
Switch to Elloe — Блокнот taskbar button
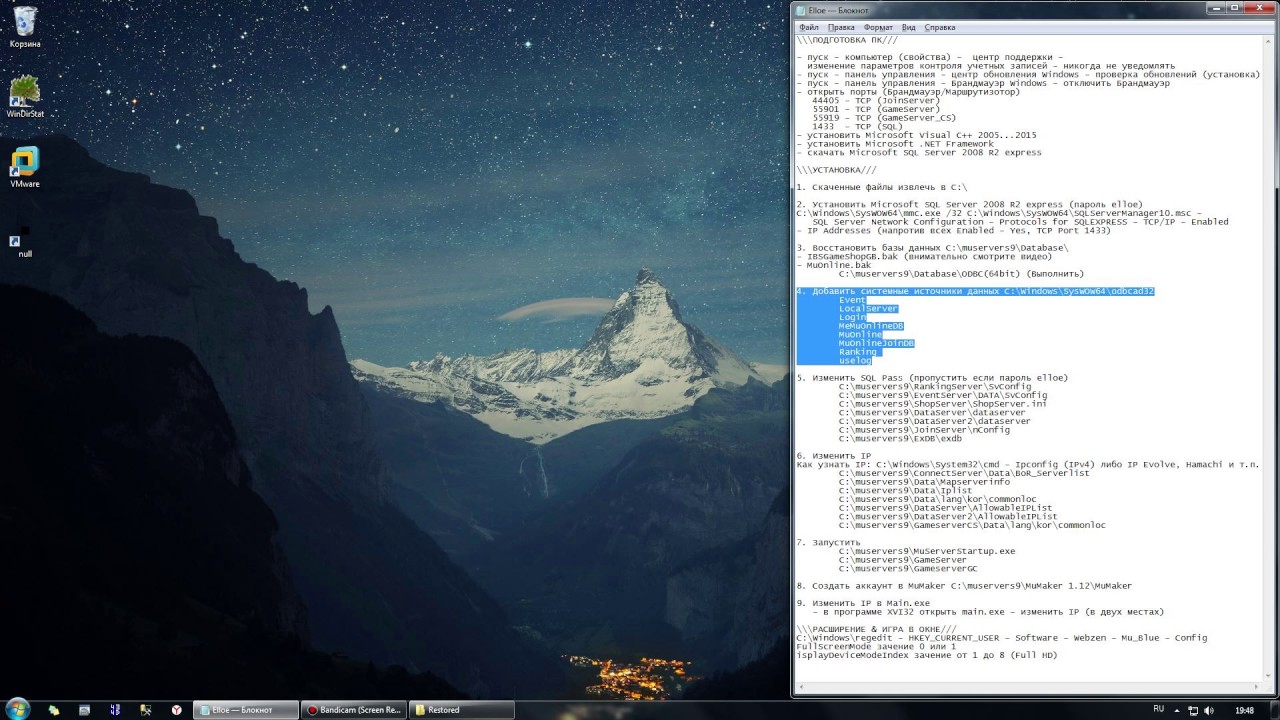coord(246,710)
